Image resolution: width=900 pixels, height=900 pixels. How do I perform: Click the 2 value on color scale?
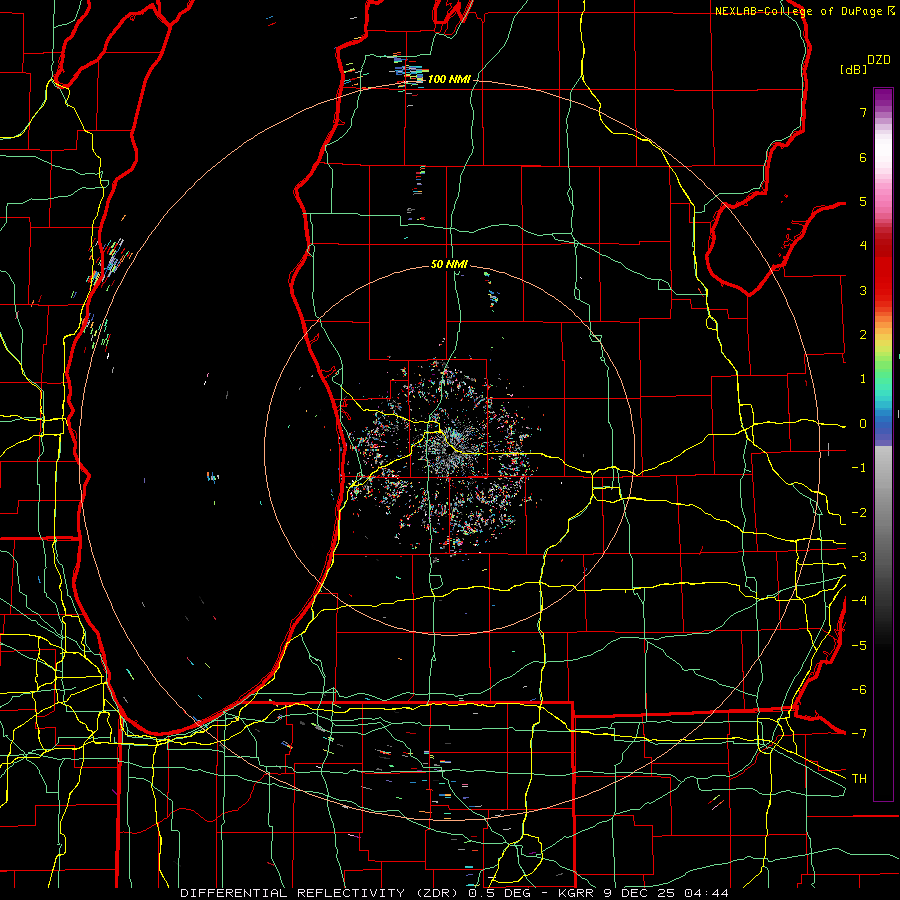coord(863,335)
